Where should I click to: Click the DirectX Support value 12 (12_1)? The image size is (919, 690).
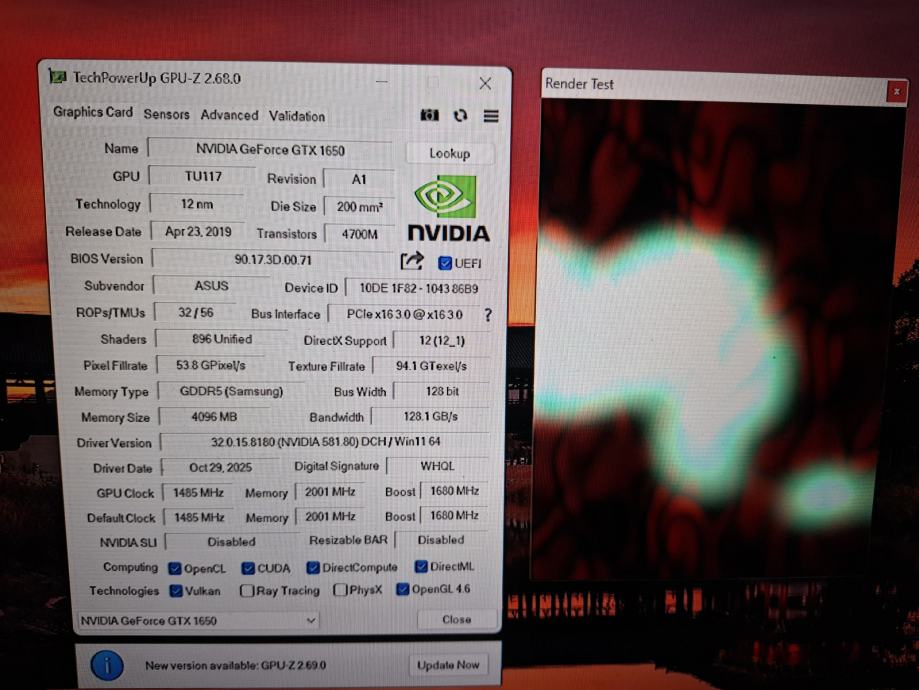[x=441, y=341]
